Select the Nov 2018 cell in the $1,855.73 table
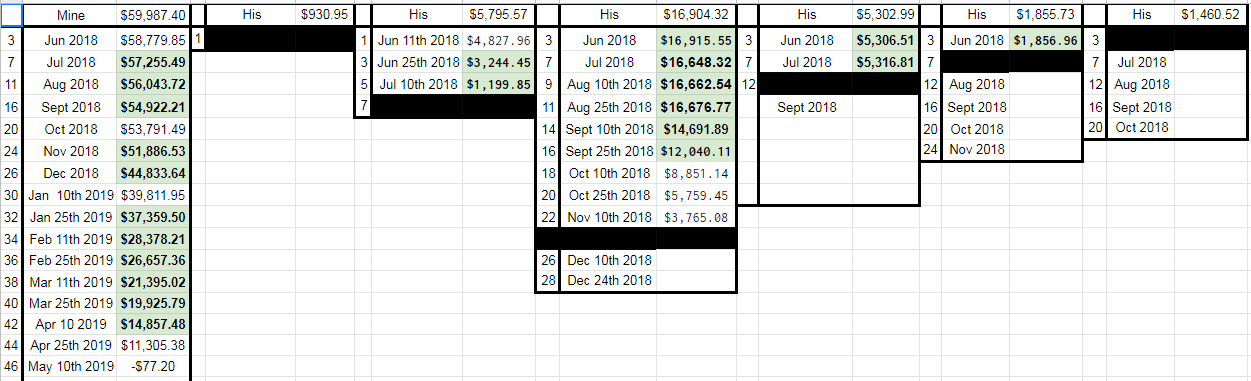The height and width of the screenshot is (381, 1251). point(975,150)
